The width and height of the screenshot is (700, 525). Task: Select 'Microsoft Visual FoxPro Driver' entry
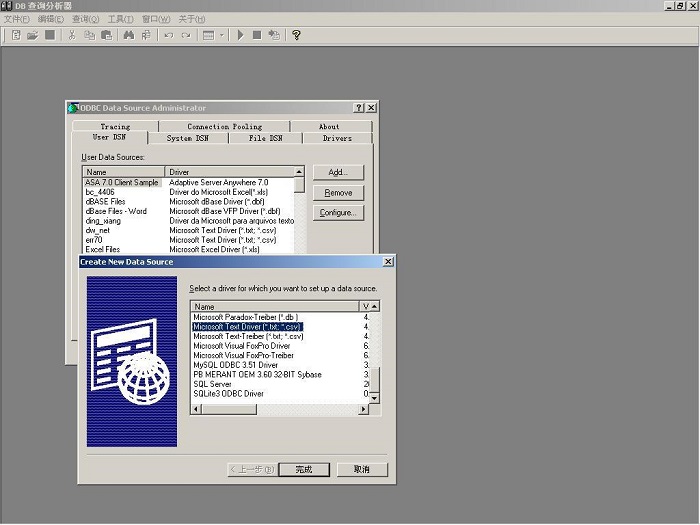click(x=242, y=346)
